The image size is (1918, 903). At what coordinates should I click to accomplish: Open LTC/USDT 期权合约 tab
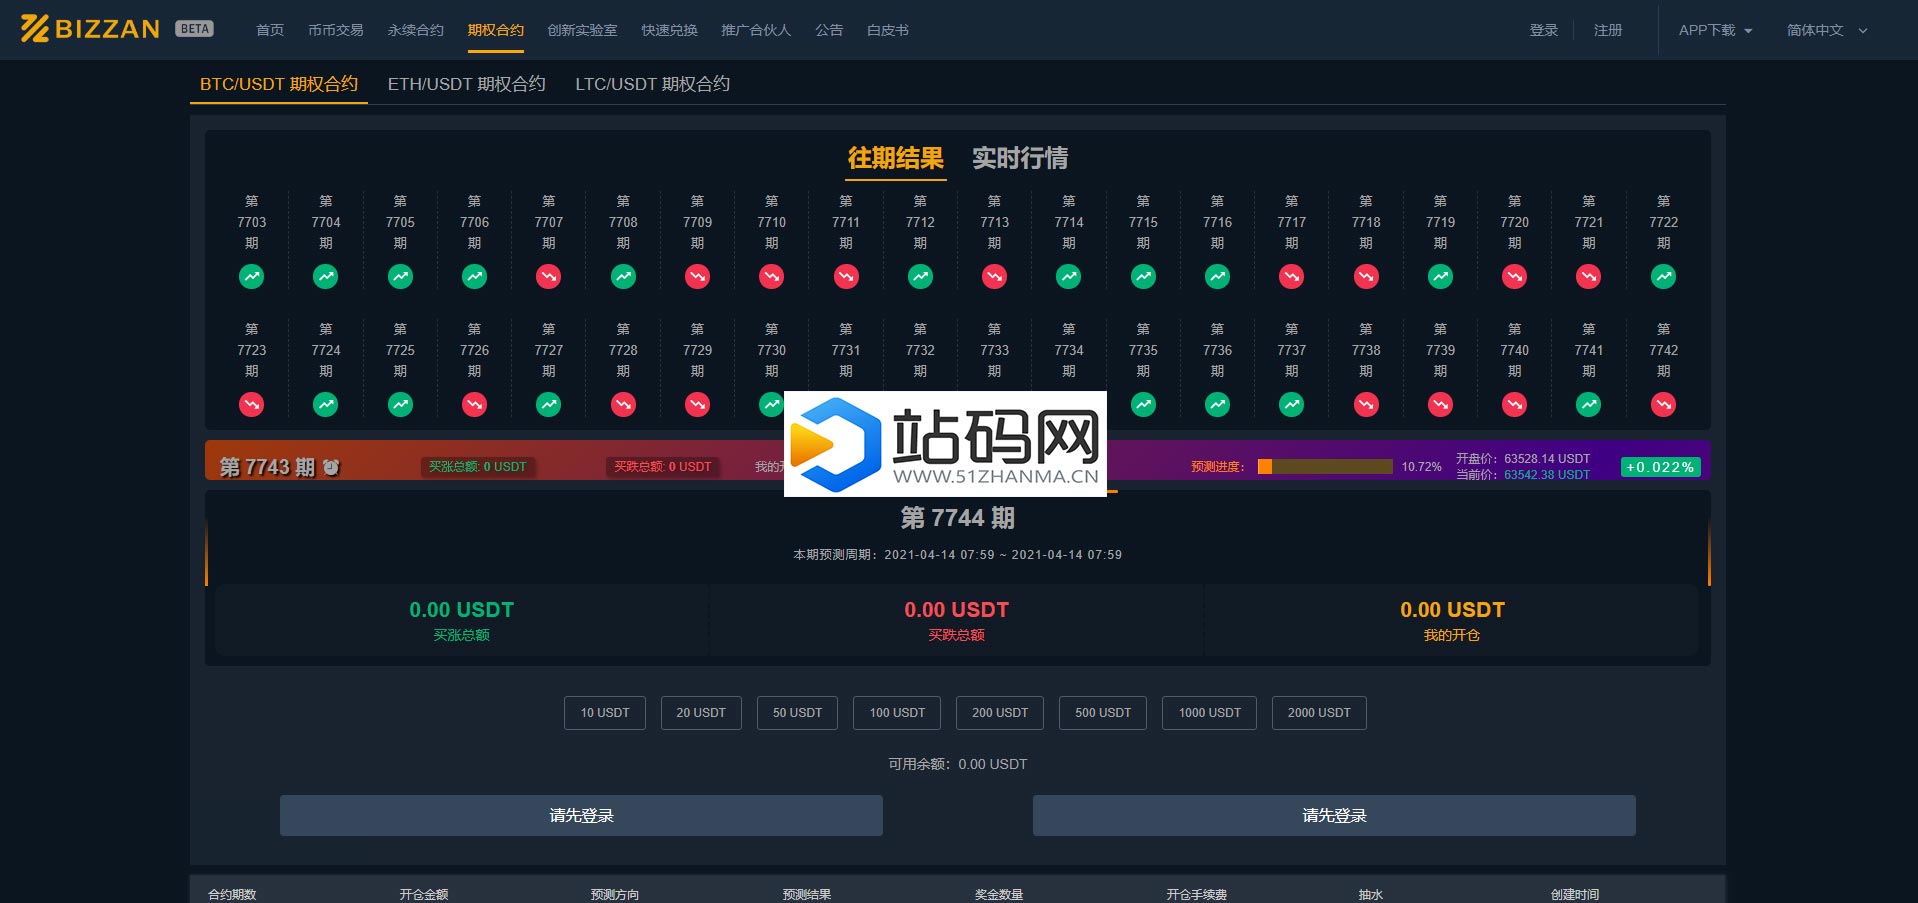[x=652, y=84]
